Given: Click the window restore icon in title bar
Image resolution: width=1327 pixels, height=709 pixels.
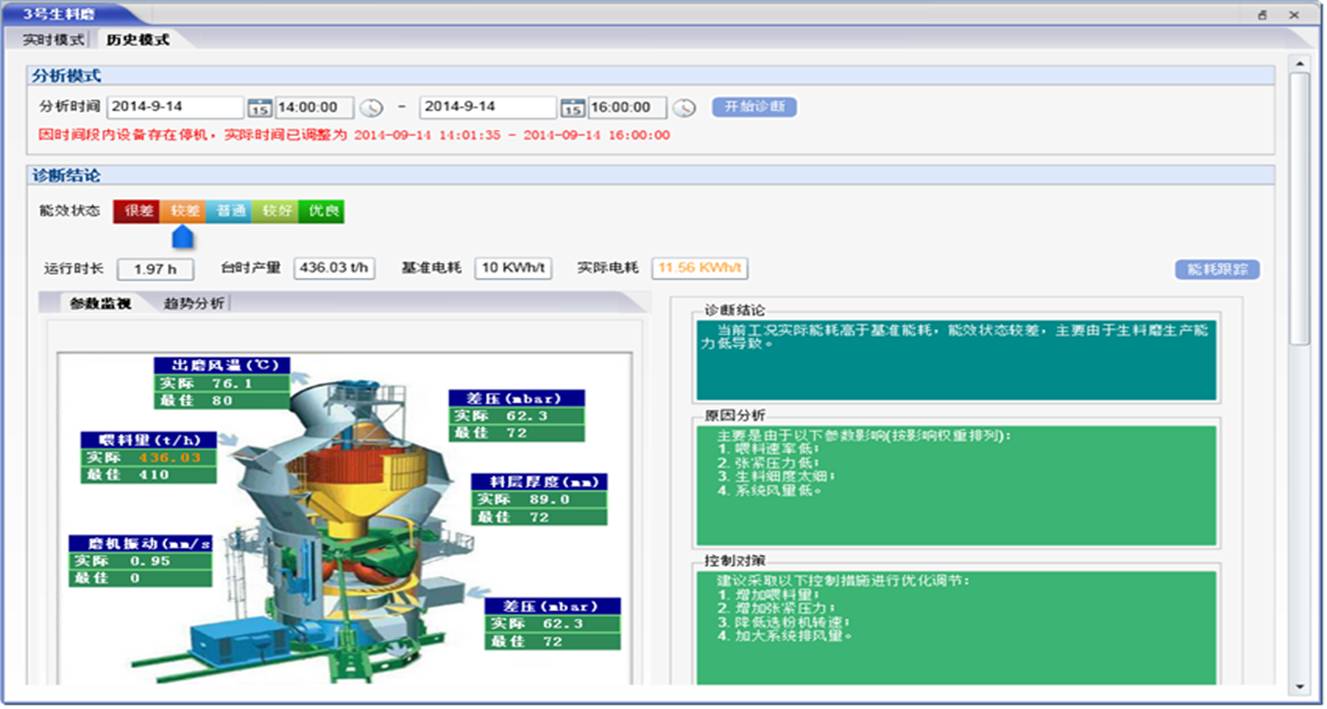Looking at the screenshot, I should click(1262, 15).
